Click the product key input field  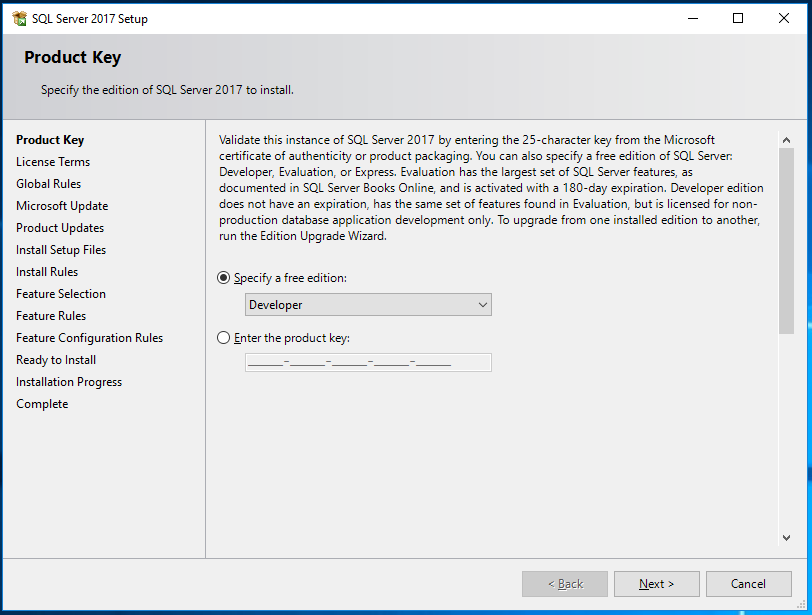[368, 363]
